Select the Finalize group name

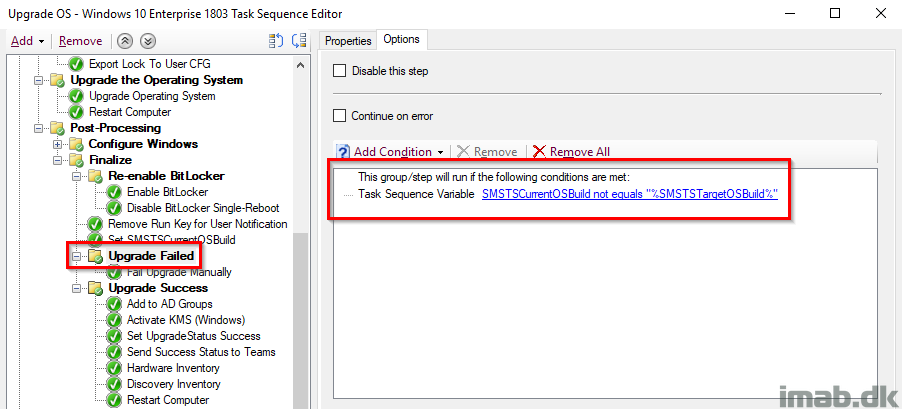click(110, 160)
